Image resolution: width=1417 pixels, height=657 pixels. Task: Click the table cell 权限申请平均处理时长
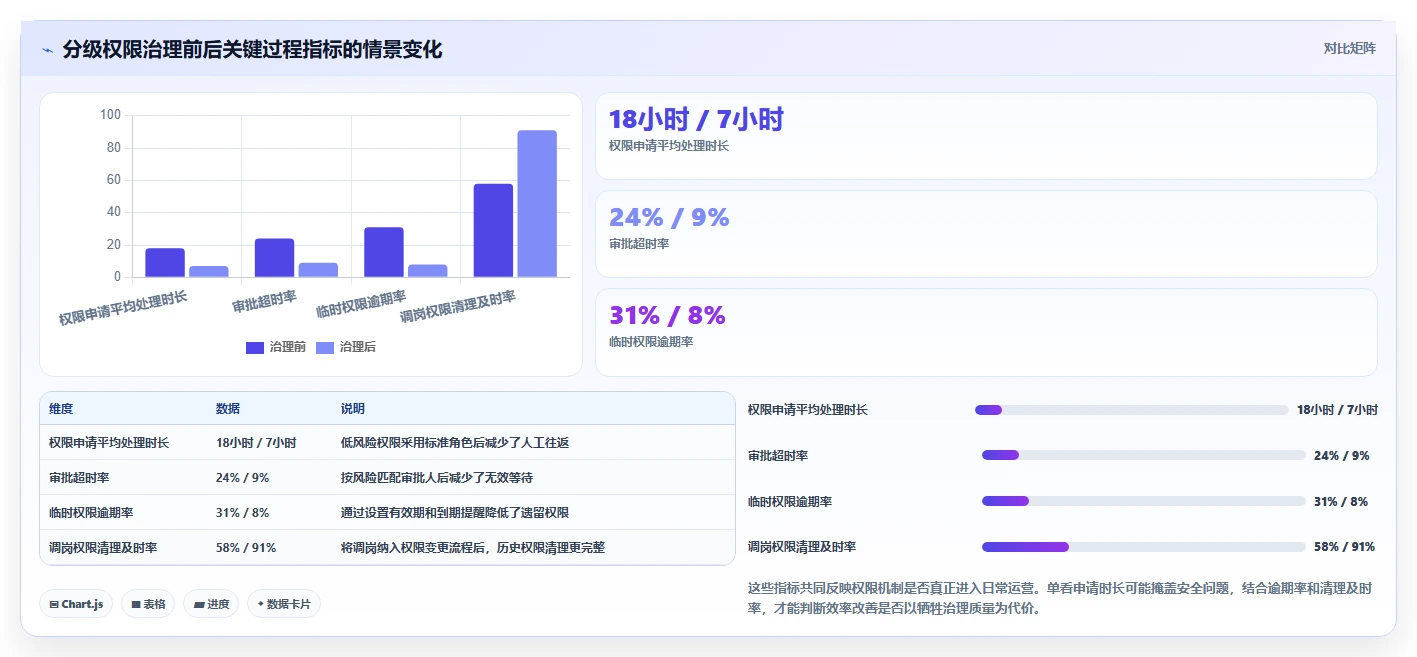[x=109, y=442]
